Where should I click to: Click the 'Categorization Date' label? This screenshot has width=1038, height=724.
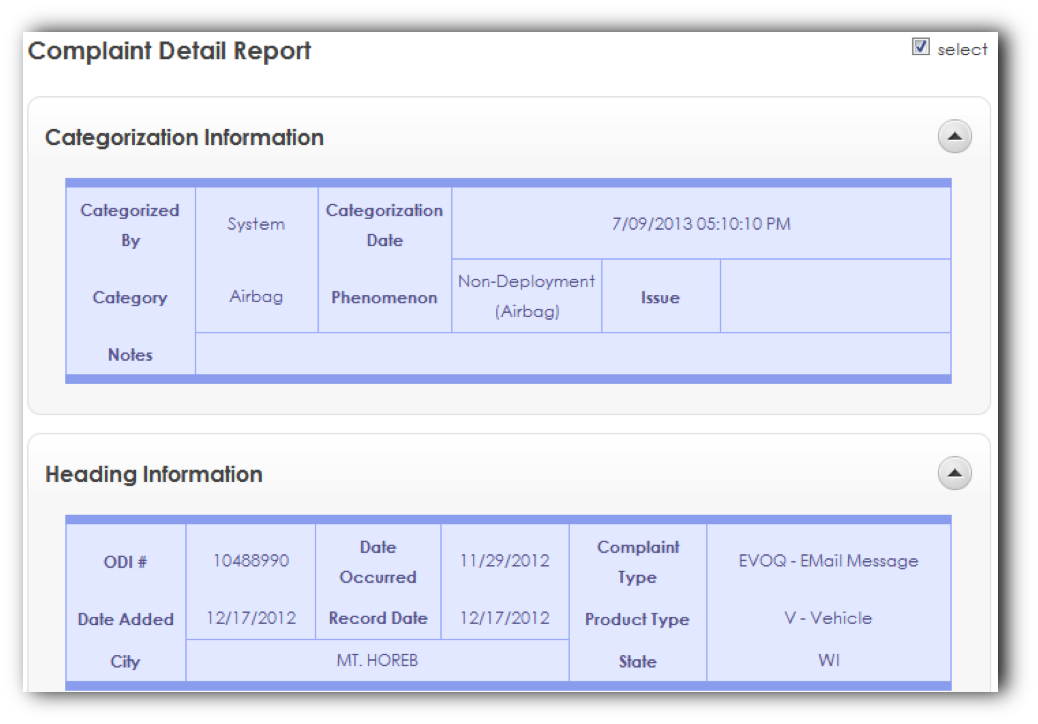pos(384,225)
